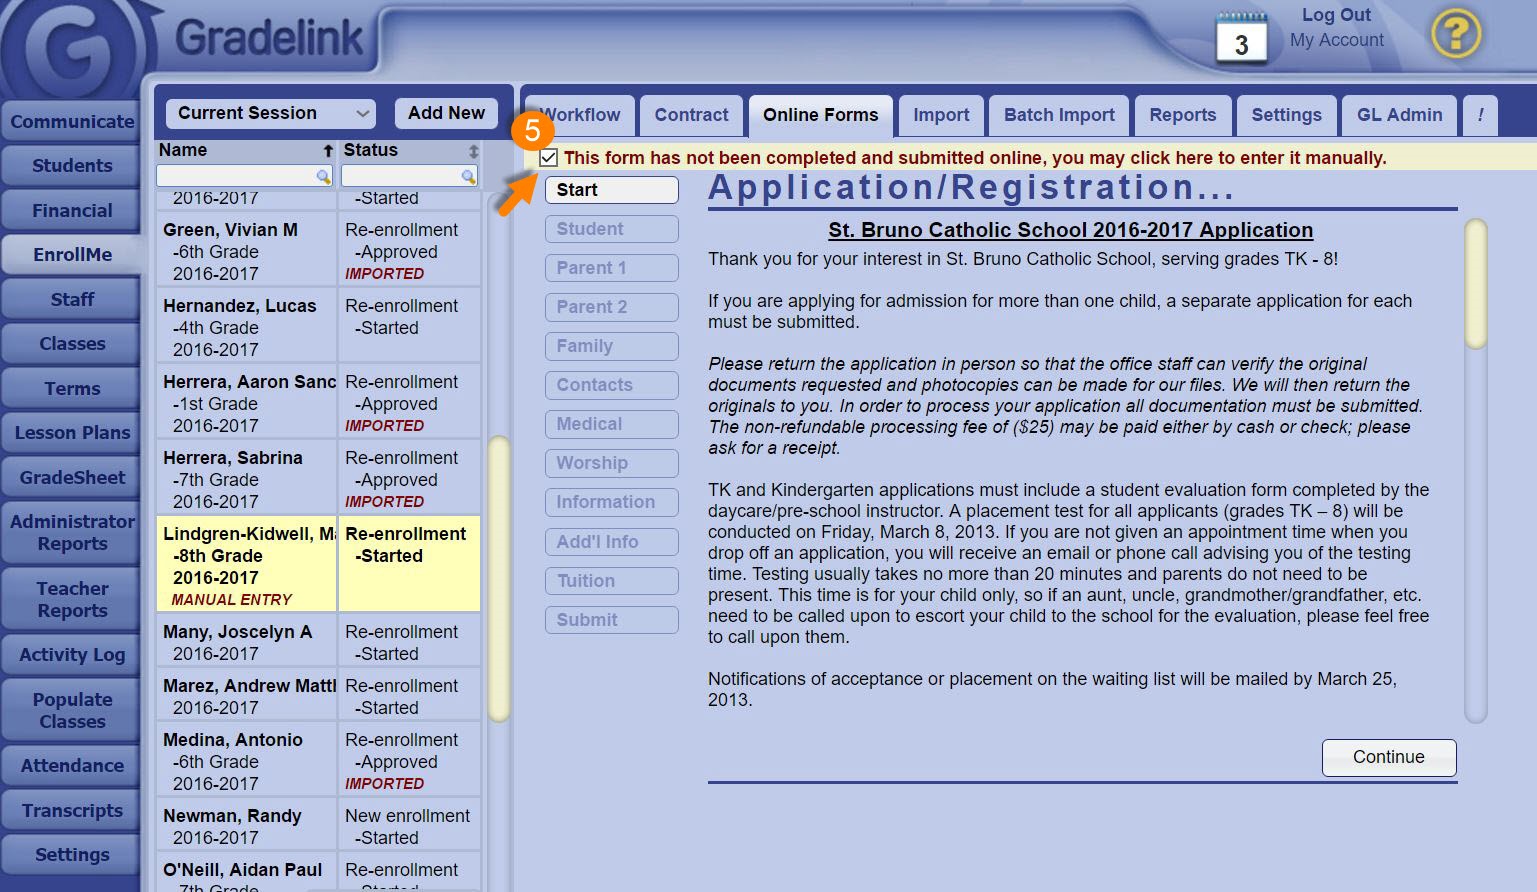Select the Information form step
This screenshot has height=892, width=1537.
(611, 502)
